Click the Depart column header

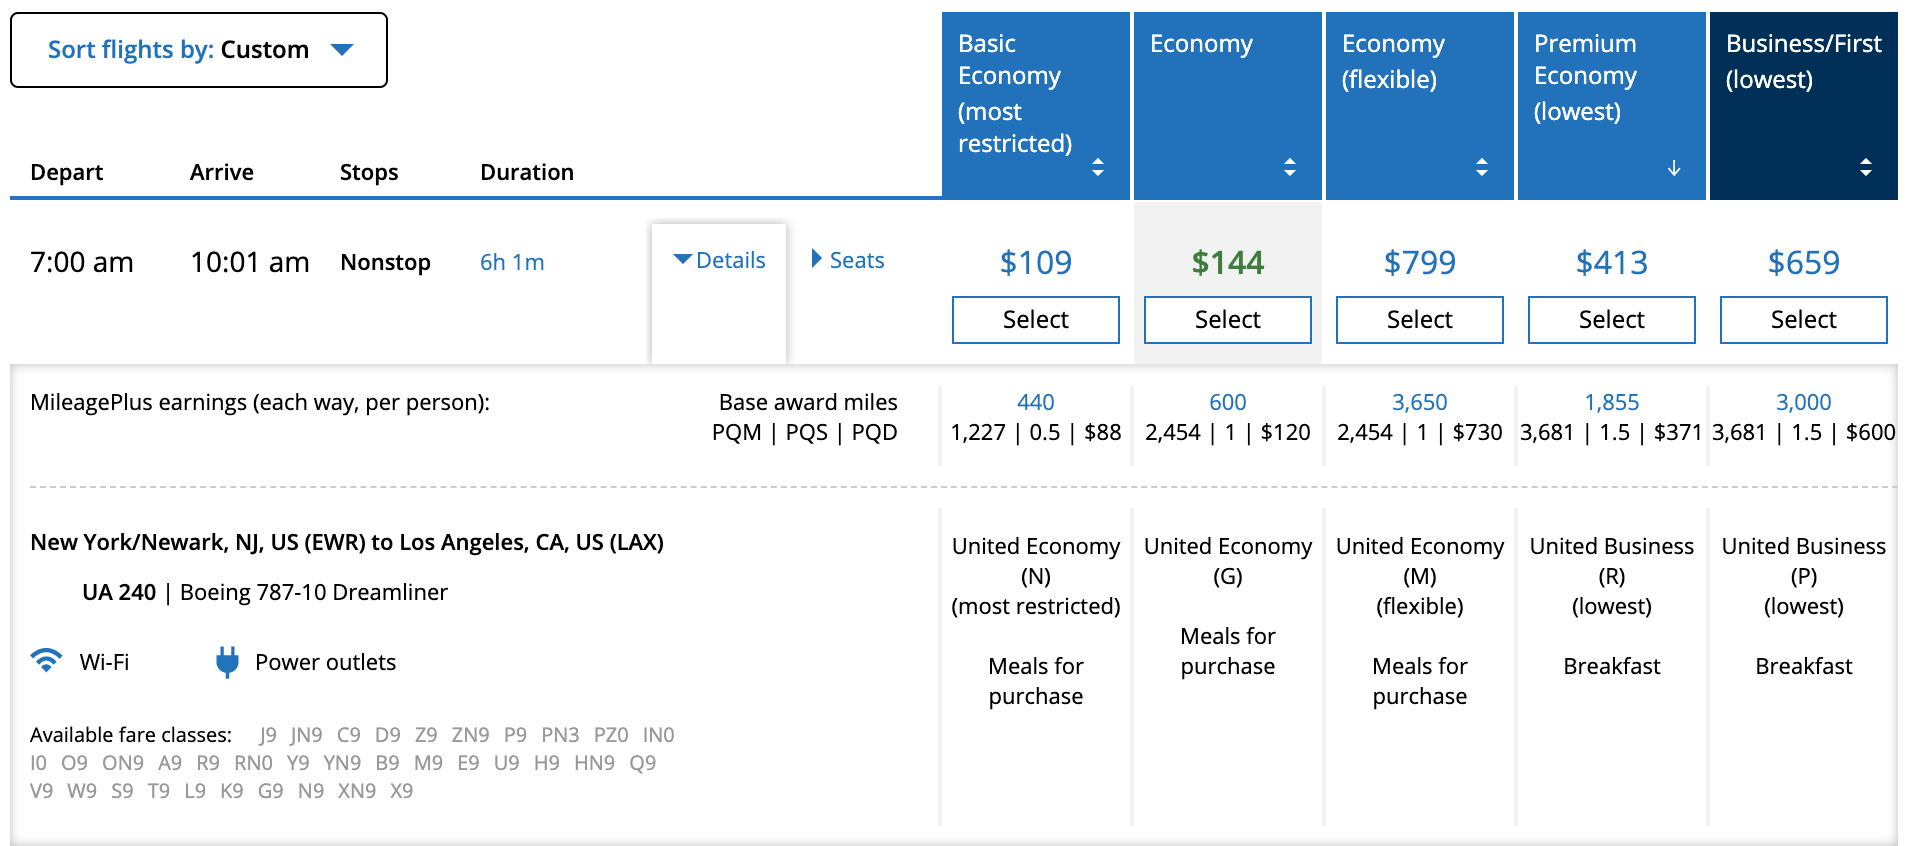point(67,172)
